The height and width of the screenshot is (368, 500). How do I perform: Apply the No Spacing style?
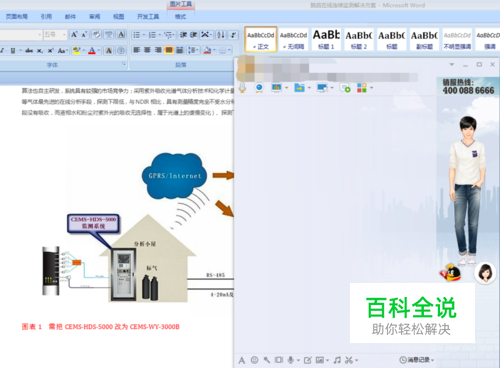coord(293,39)
